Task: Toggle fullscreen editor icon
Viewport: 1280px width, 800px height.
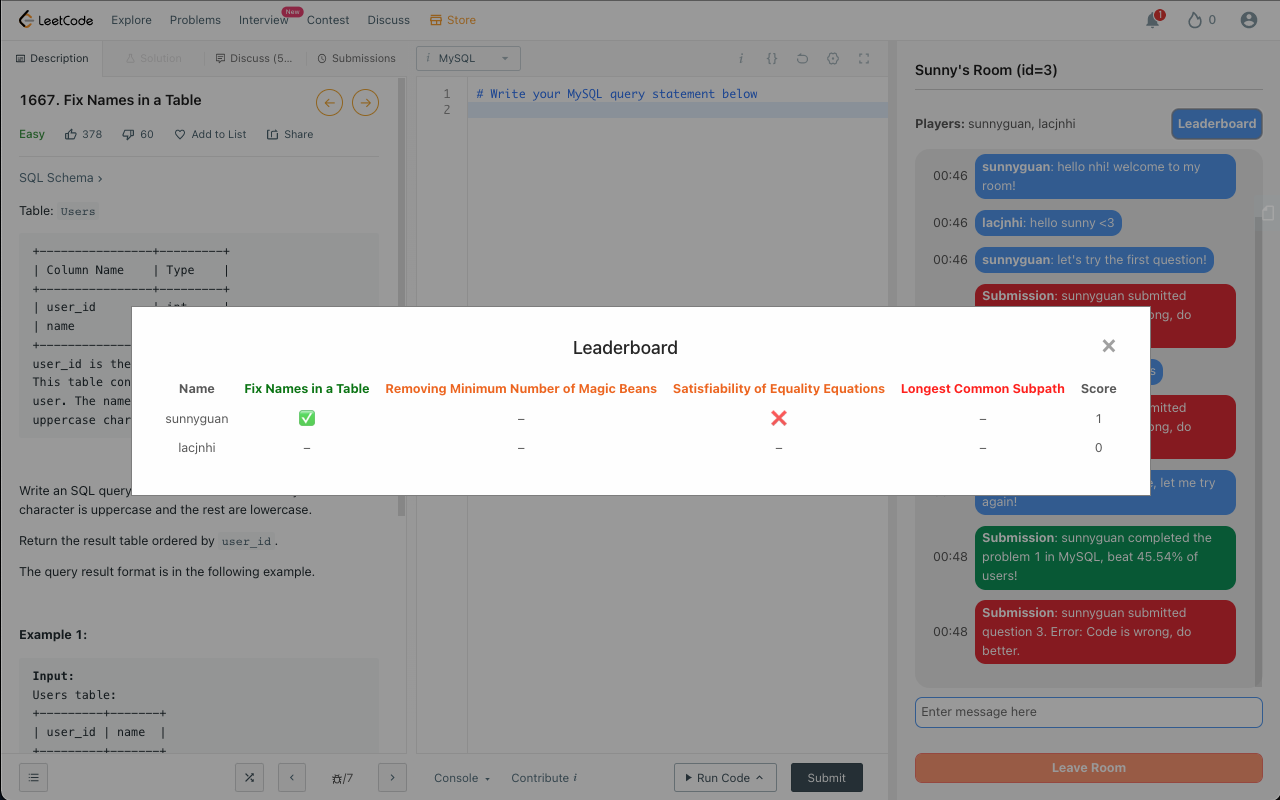Action: tap(864, 58)
